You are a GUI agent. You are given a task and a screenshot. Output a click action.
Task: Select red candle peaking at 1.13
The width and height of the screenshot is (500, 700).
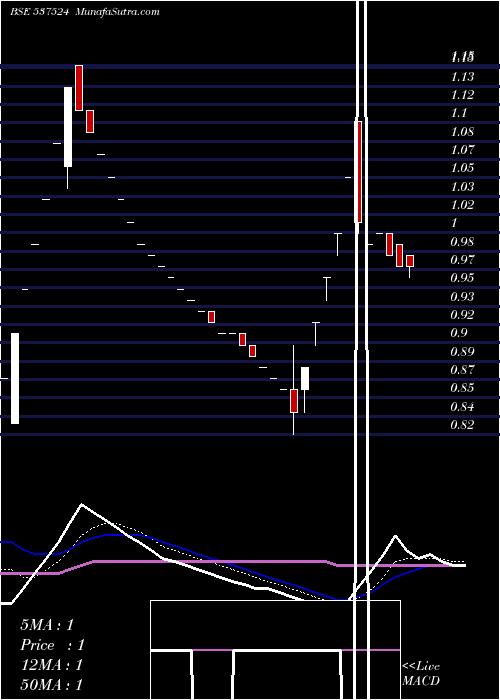79,88
